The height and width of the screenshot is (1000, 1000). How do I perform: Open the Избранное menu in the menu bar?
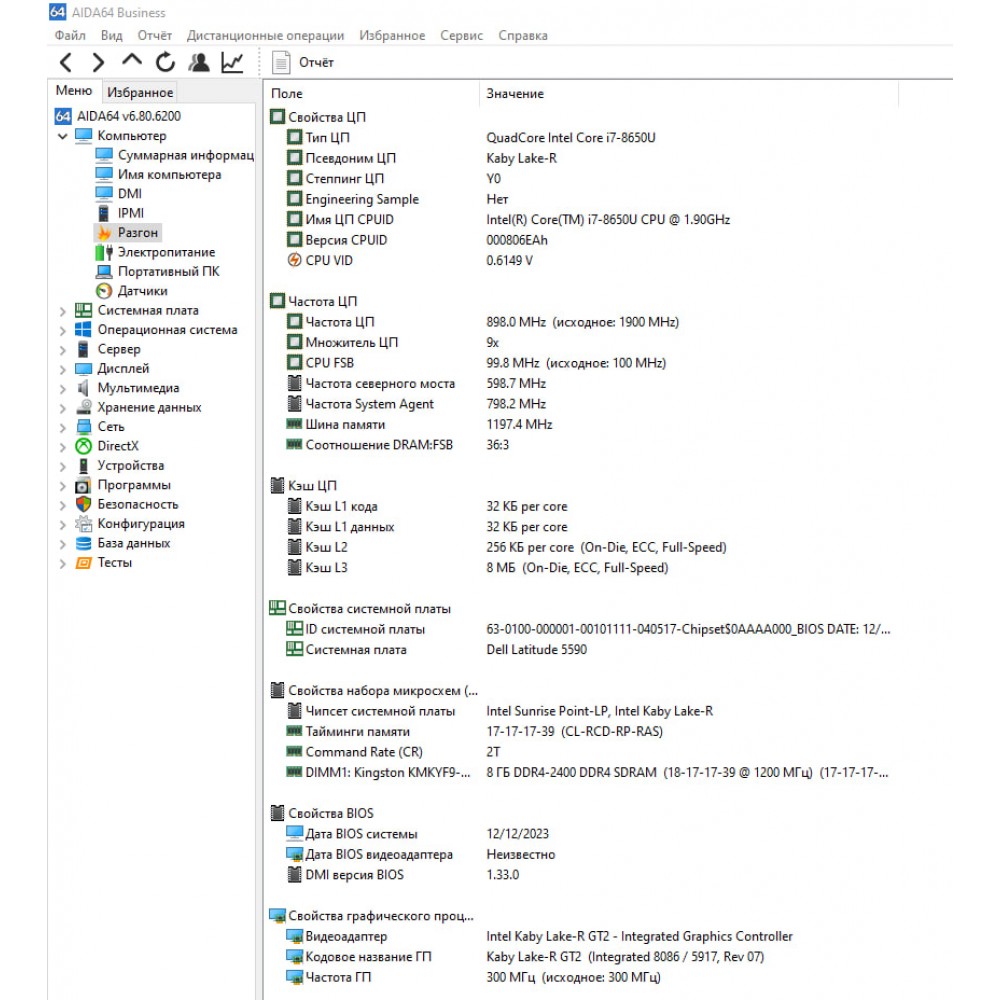coord(392,36)
